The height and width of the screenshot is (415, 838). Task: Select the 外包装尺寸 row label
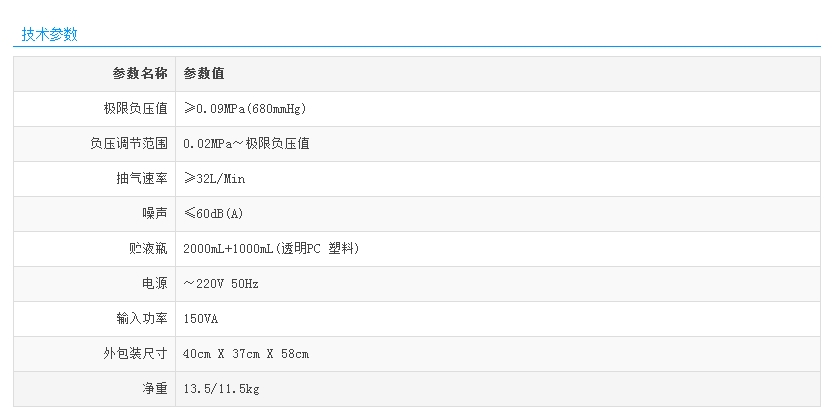point(135,353)
